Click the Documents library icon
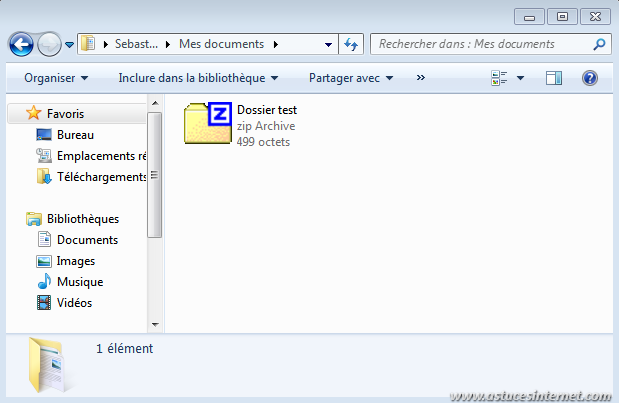This screenshot has height=403, width=619. (44, 239)
